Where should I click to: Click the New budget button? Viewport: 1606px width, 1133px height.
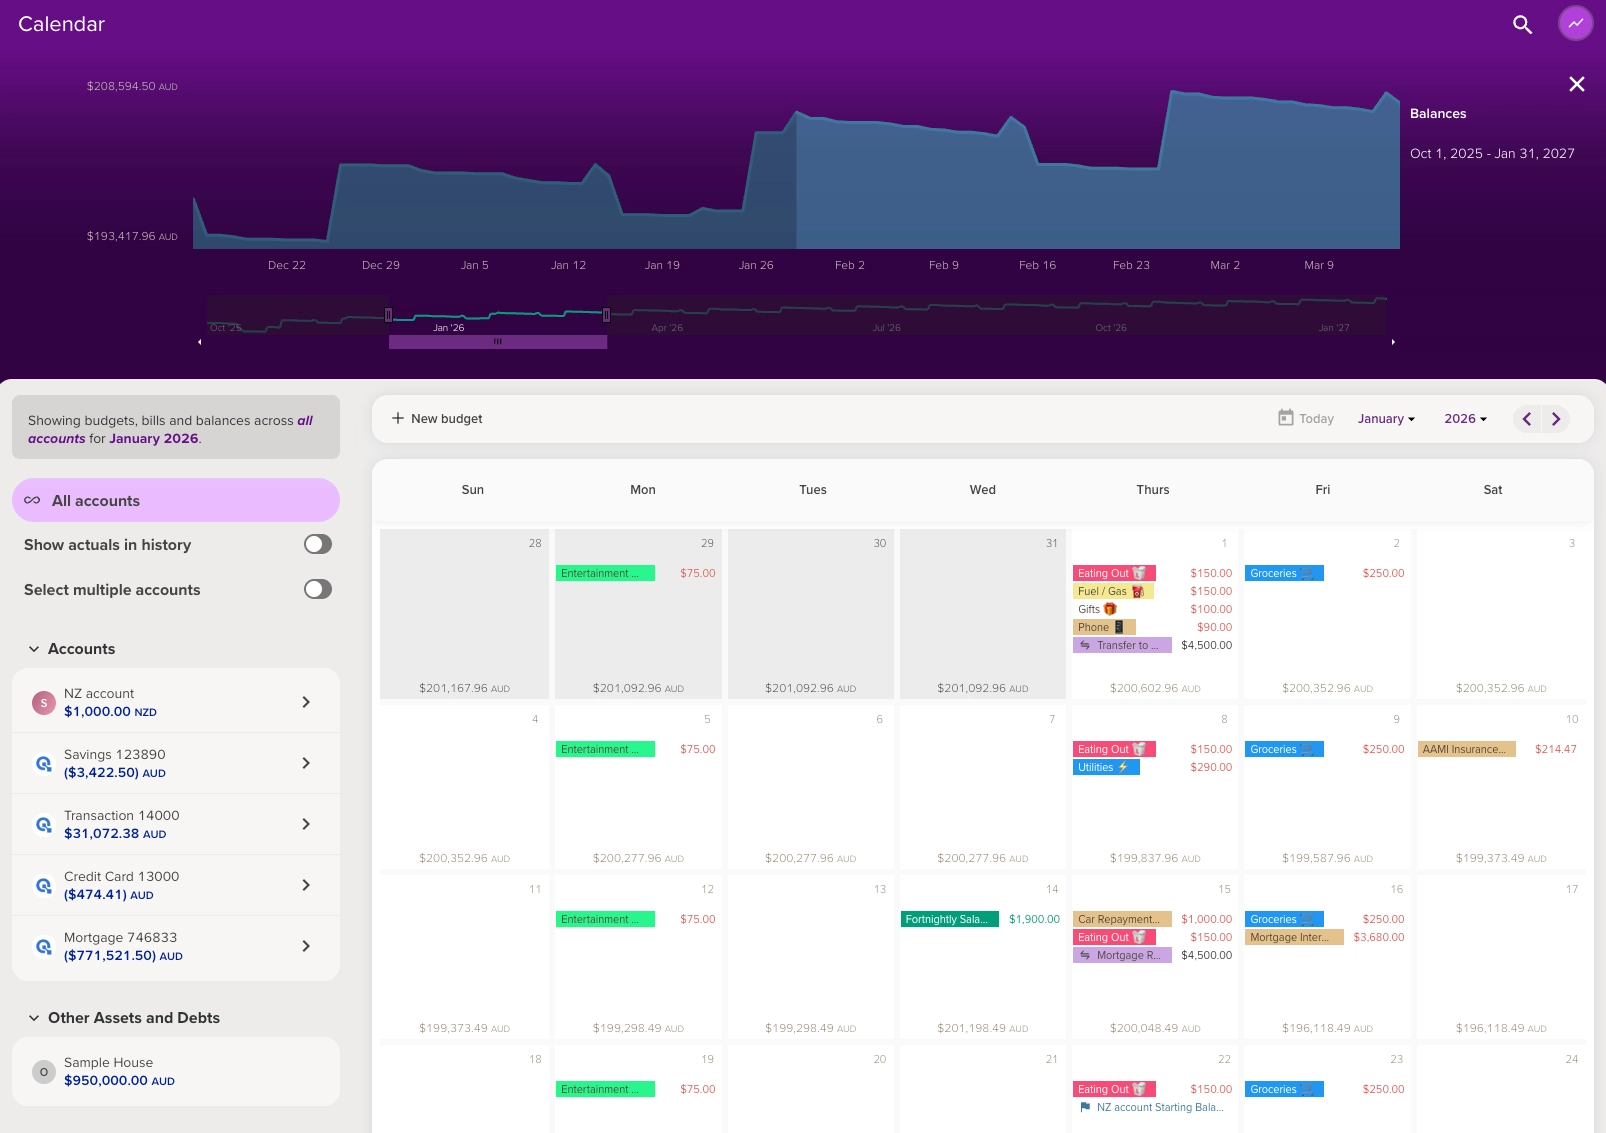click(437, 418)
